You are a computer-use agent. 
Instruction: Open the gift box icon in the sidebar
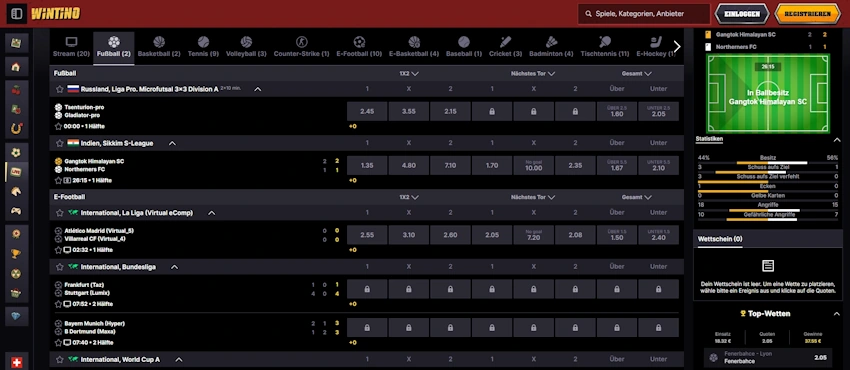pos(16,293)
